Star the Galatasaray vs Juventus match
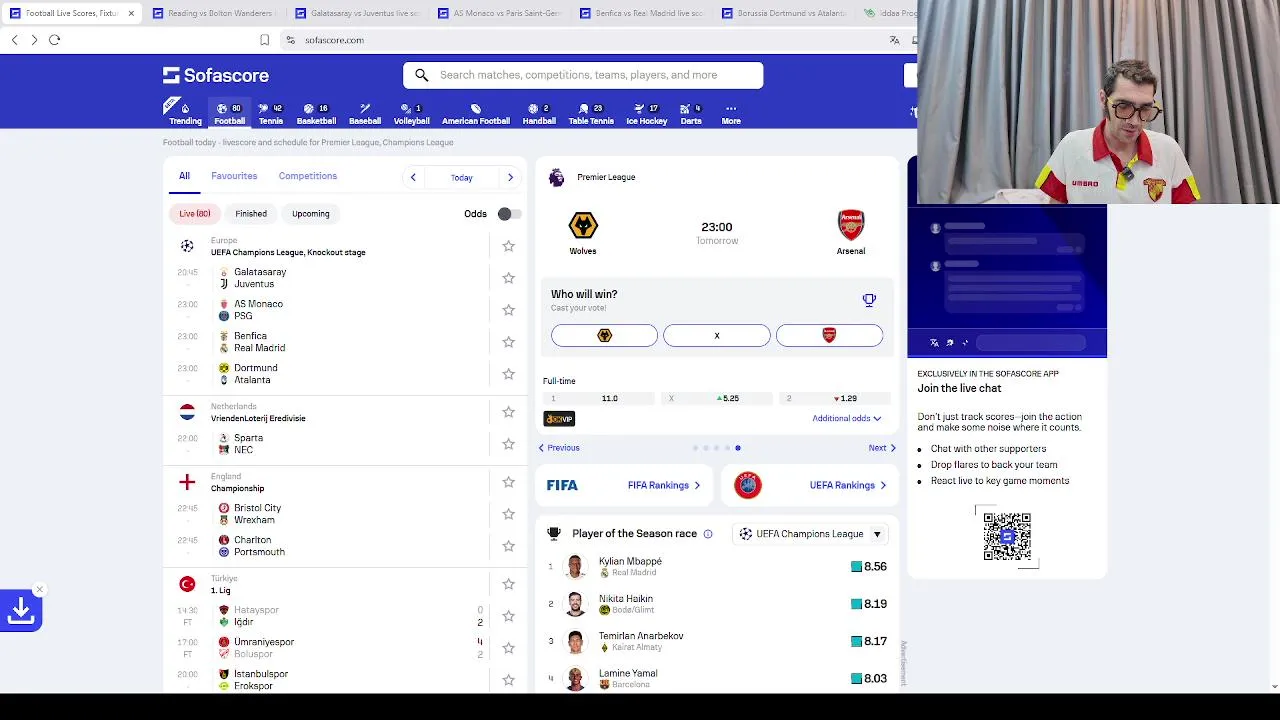Screen dimensions: 1280x720 (x=508, y=278)
